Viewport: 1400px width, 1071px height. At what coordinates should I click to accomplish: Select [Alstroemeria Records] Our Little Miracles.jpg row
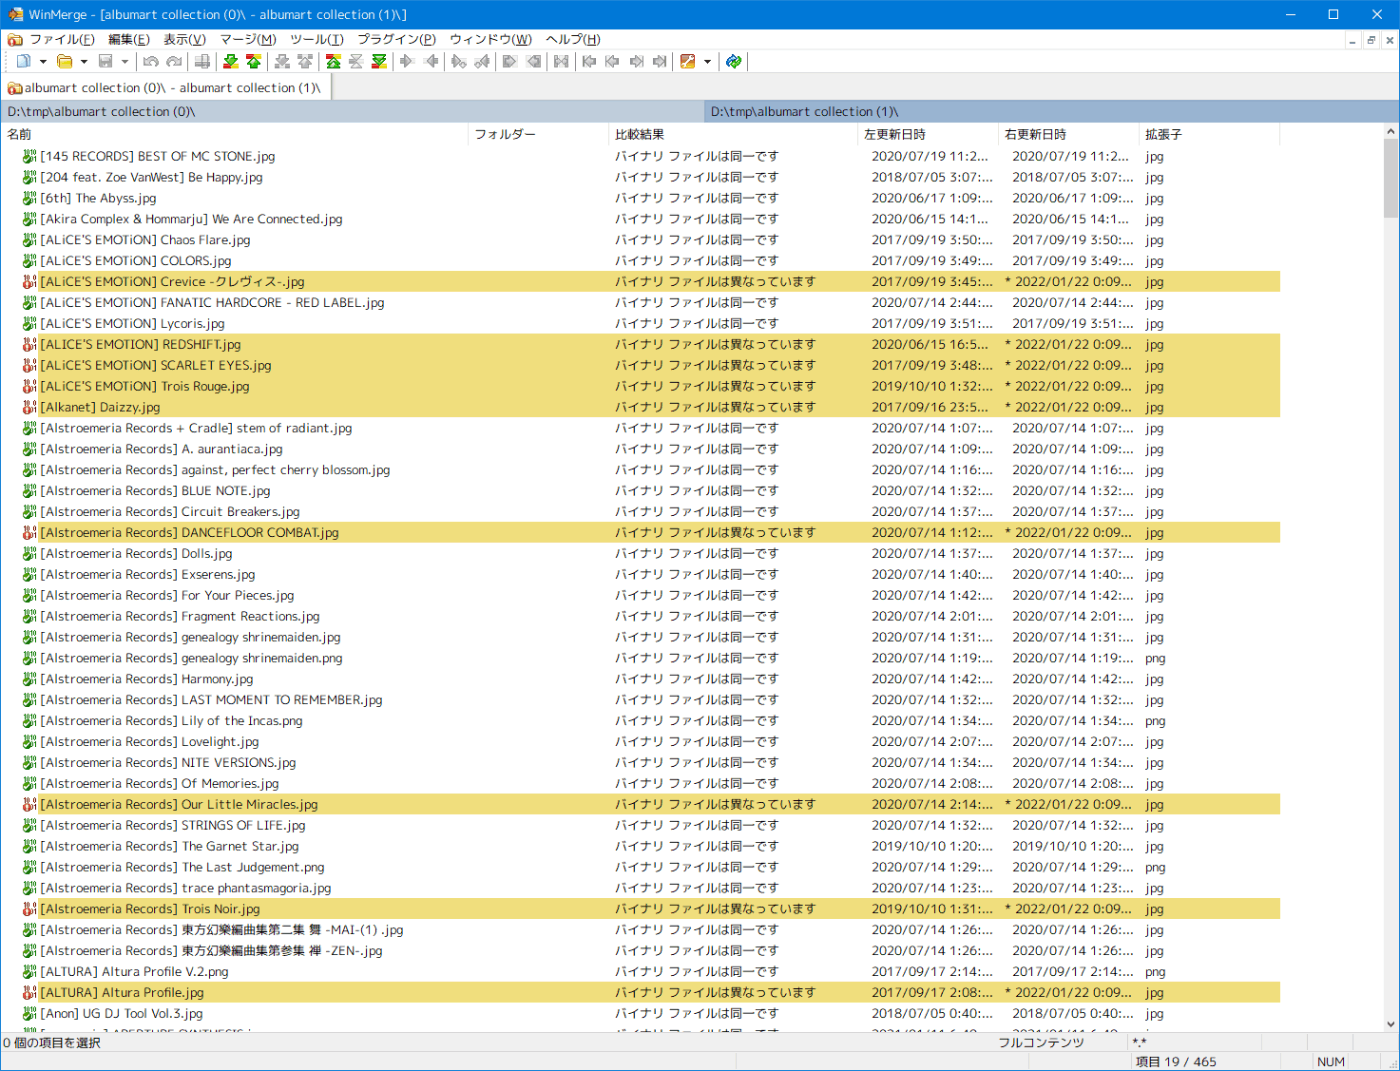[x=640, y=805]
